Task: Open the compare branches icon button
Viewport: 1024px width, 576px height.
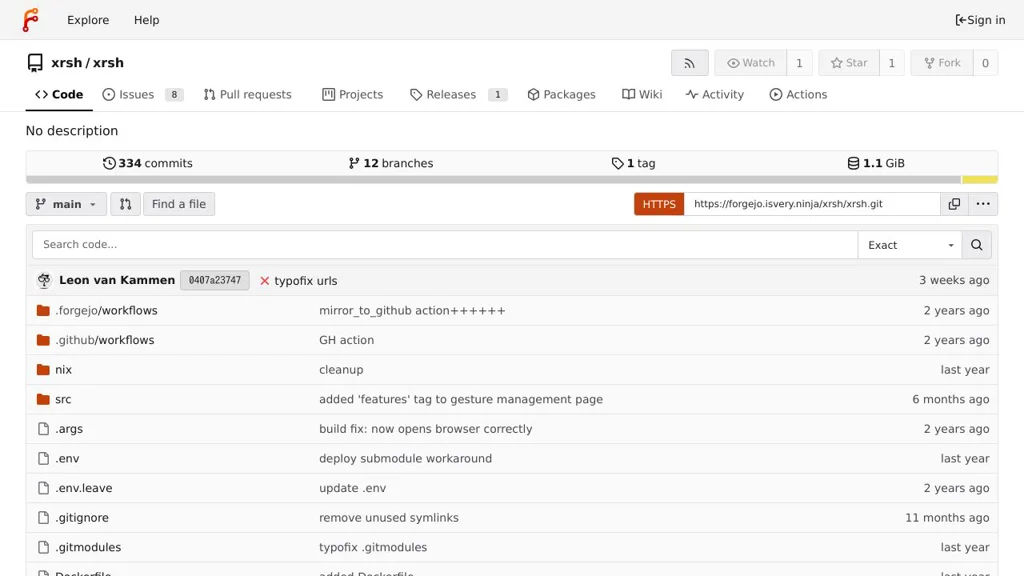Action: point(125,204)
